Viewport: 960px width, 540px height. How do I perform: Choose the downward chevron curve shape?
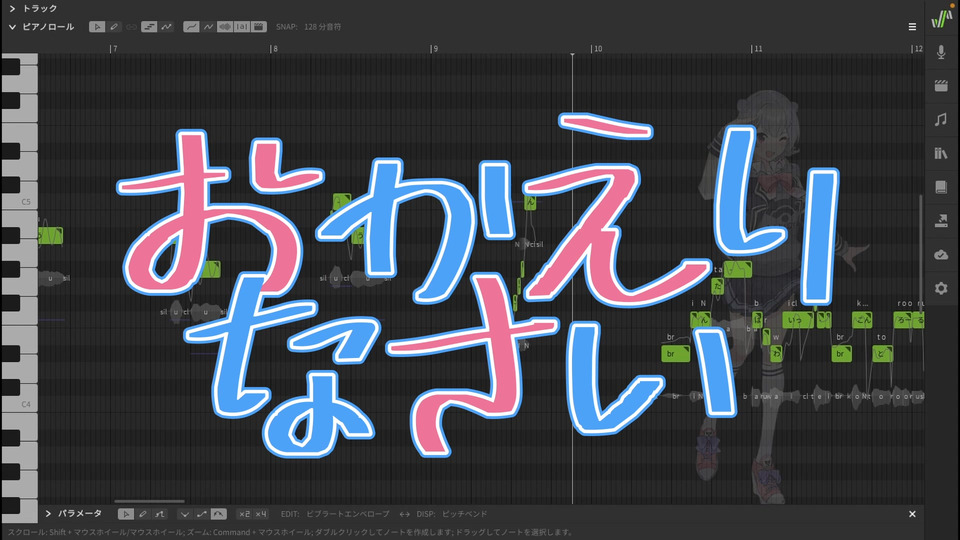(184, 514)
